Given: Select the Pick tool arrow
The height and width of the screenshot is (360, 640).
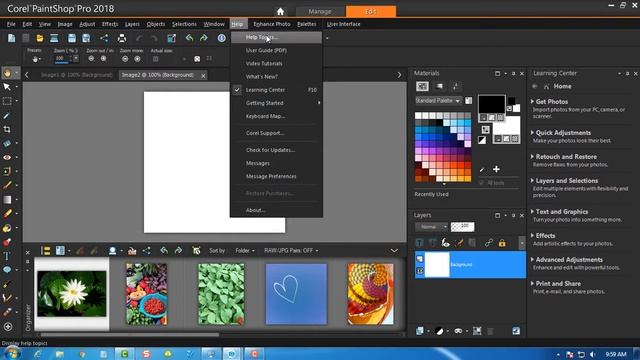Looking at the screenshot, I should (7, 87).
